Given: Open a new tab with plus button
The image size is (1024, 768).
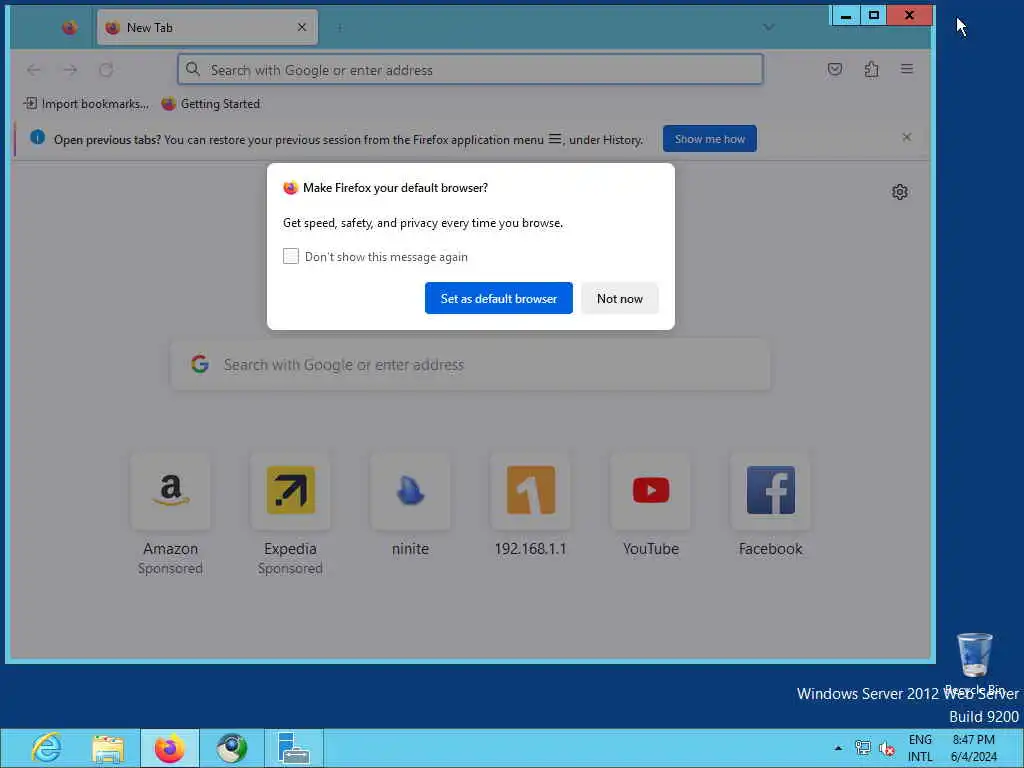Looking at the screenshot, I should pos(340,27).
